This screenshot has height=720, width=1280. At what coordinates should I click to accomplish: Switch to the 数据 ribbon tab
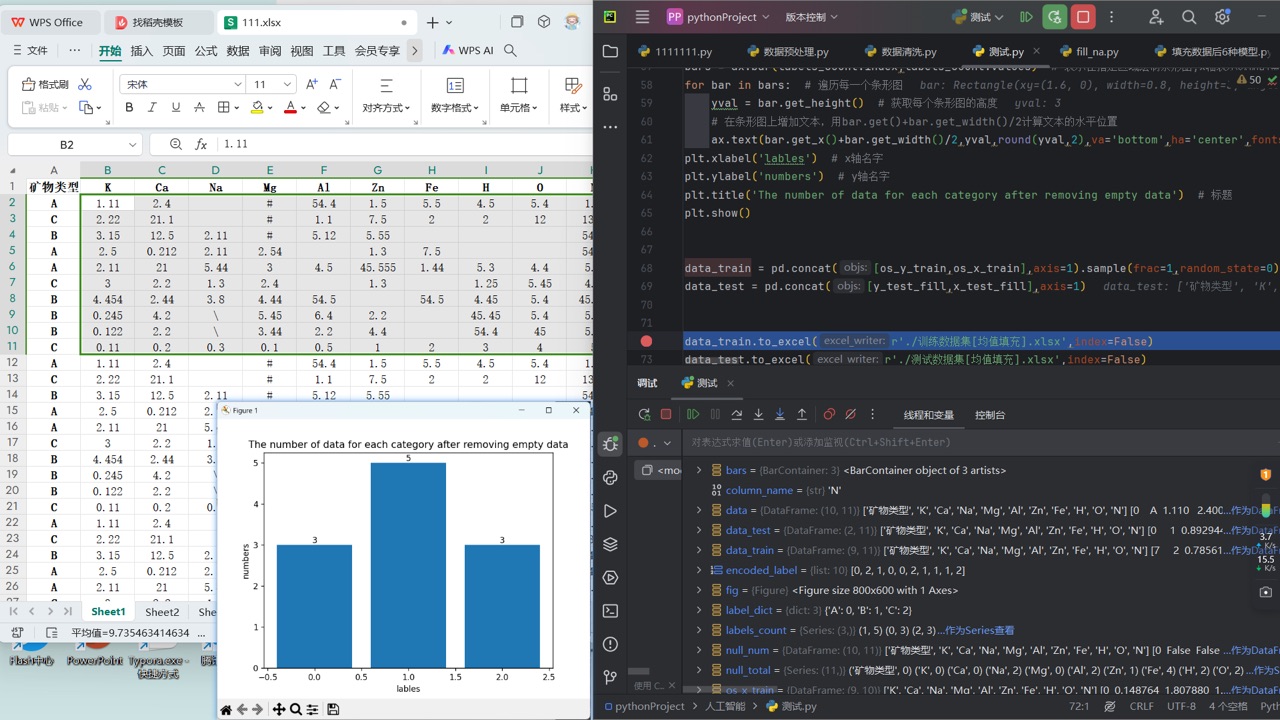pyautogui.click(x=238, y=51)
